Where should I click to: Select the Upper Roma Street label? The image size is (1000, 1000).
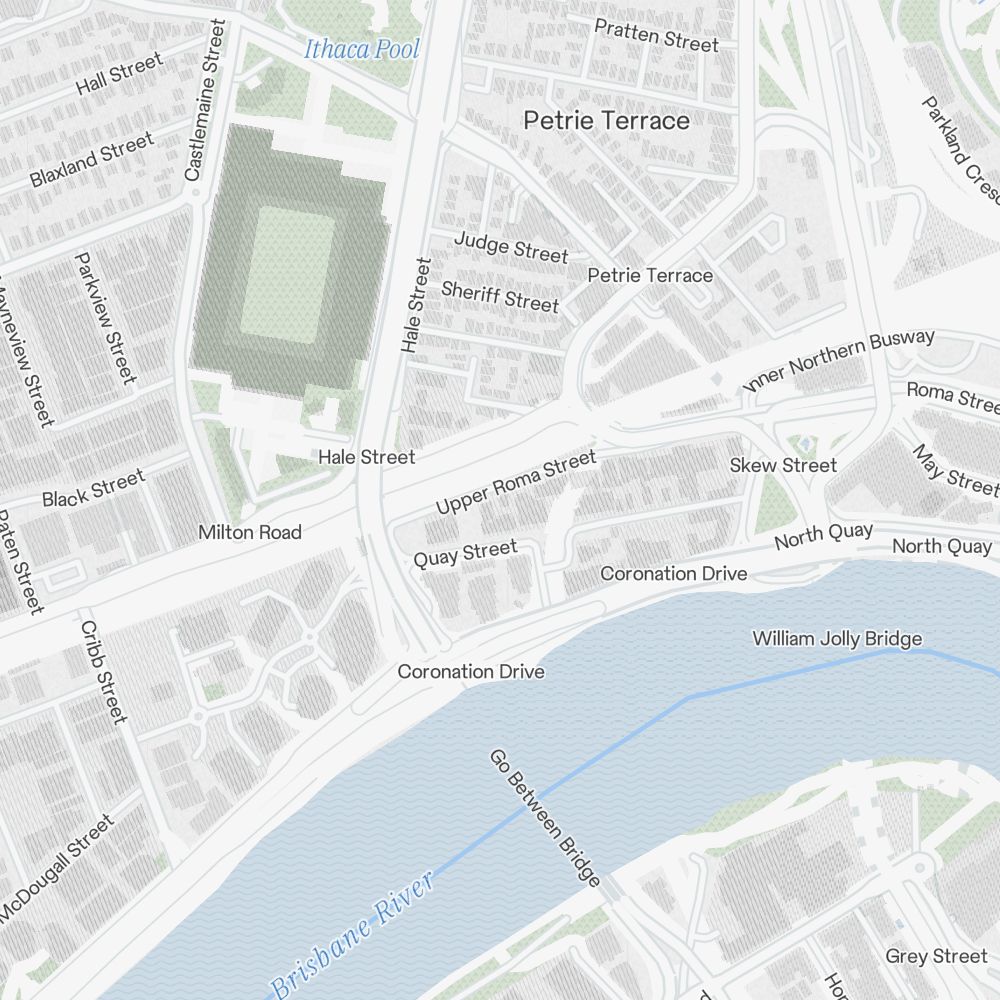point(517,481)
